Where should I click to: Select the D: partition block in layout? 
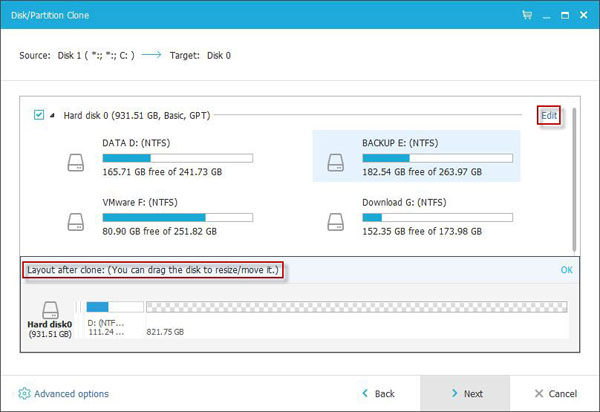click(115, 307)
